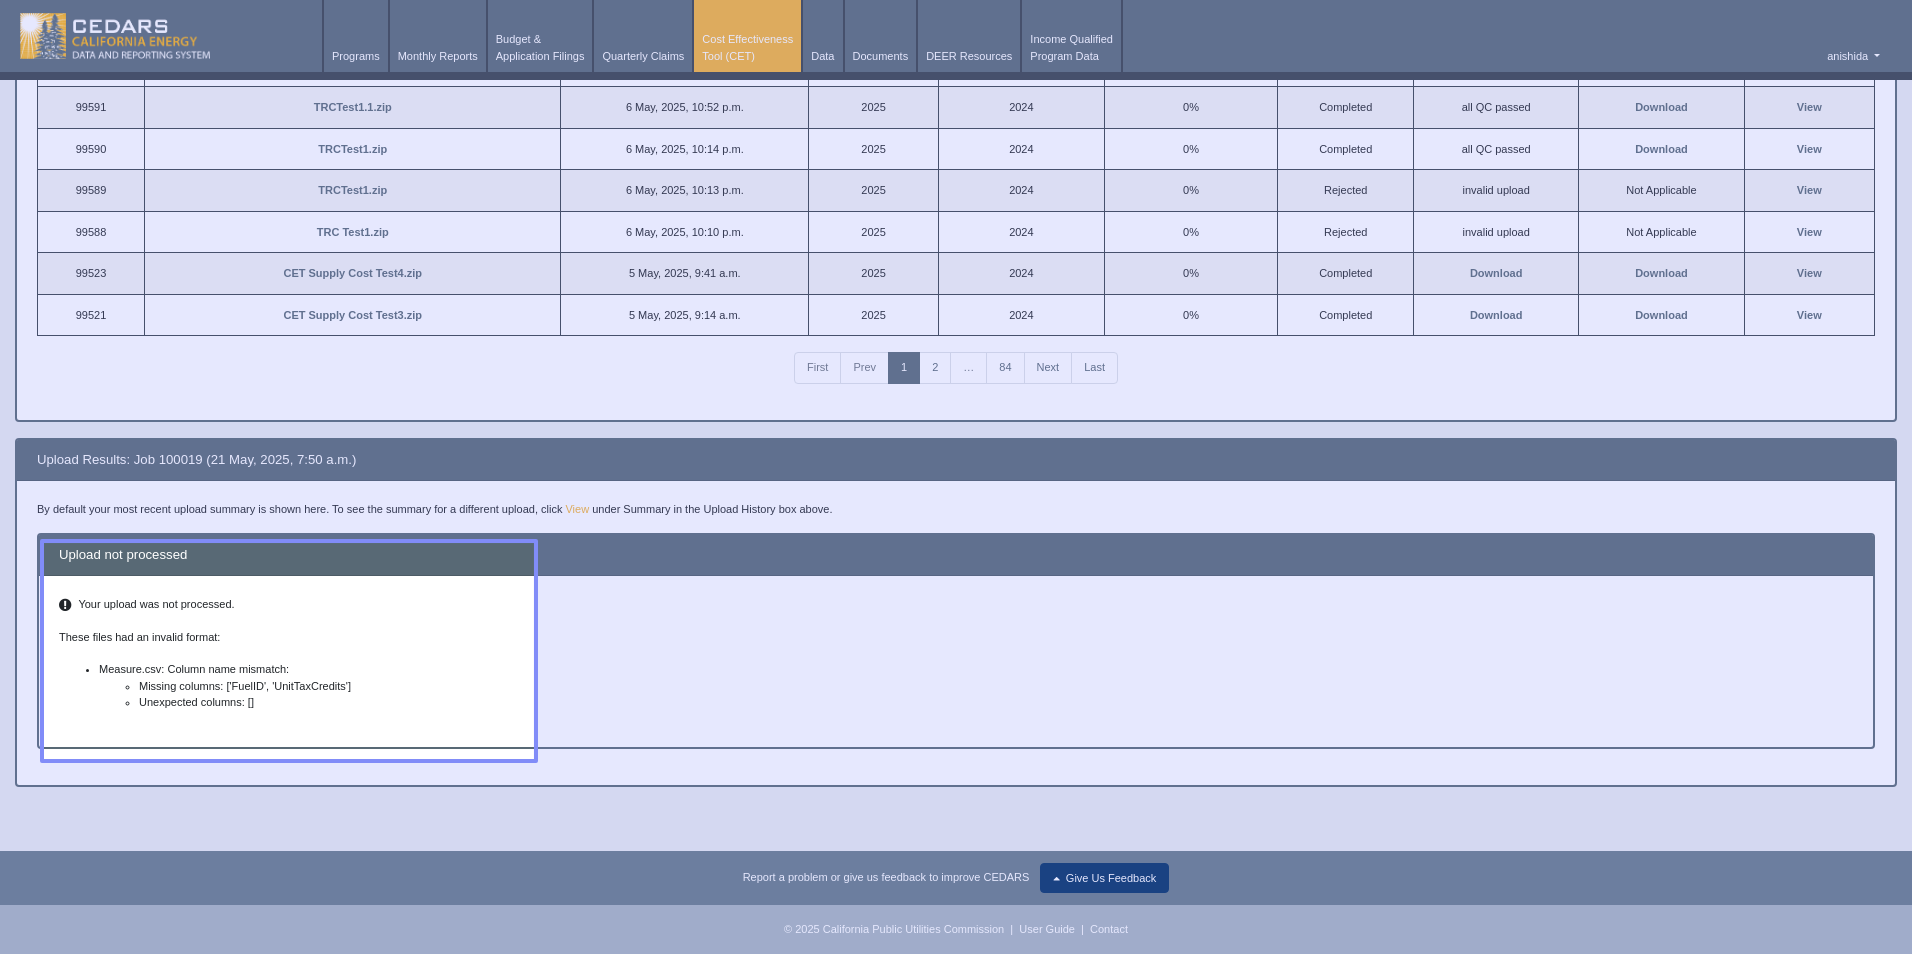Select the Cost Effectiveness Tool (CET) tab
1912x954 pixels.
[747, 47]
